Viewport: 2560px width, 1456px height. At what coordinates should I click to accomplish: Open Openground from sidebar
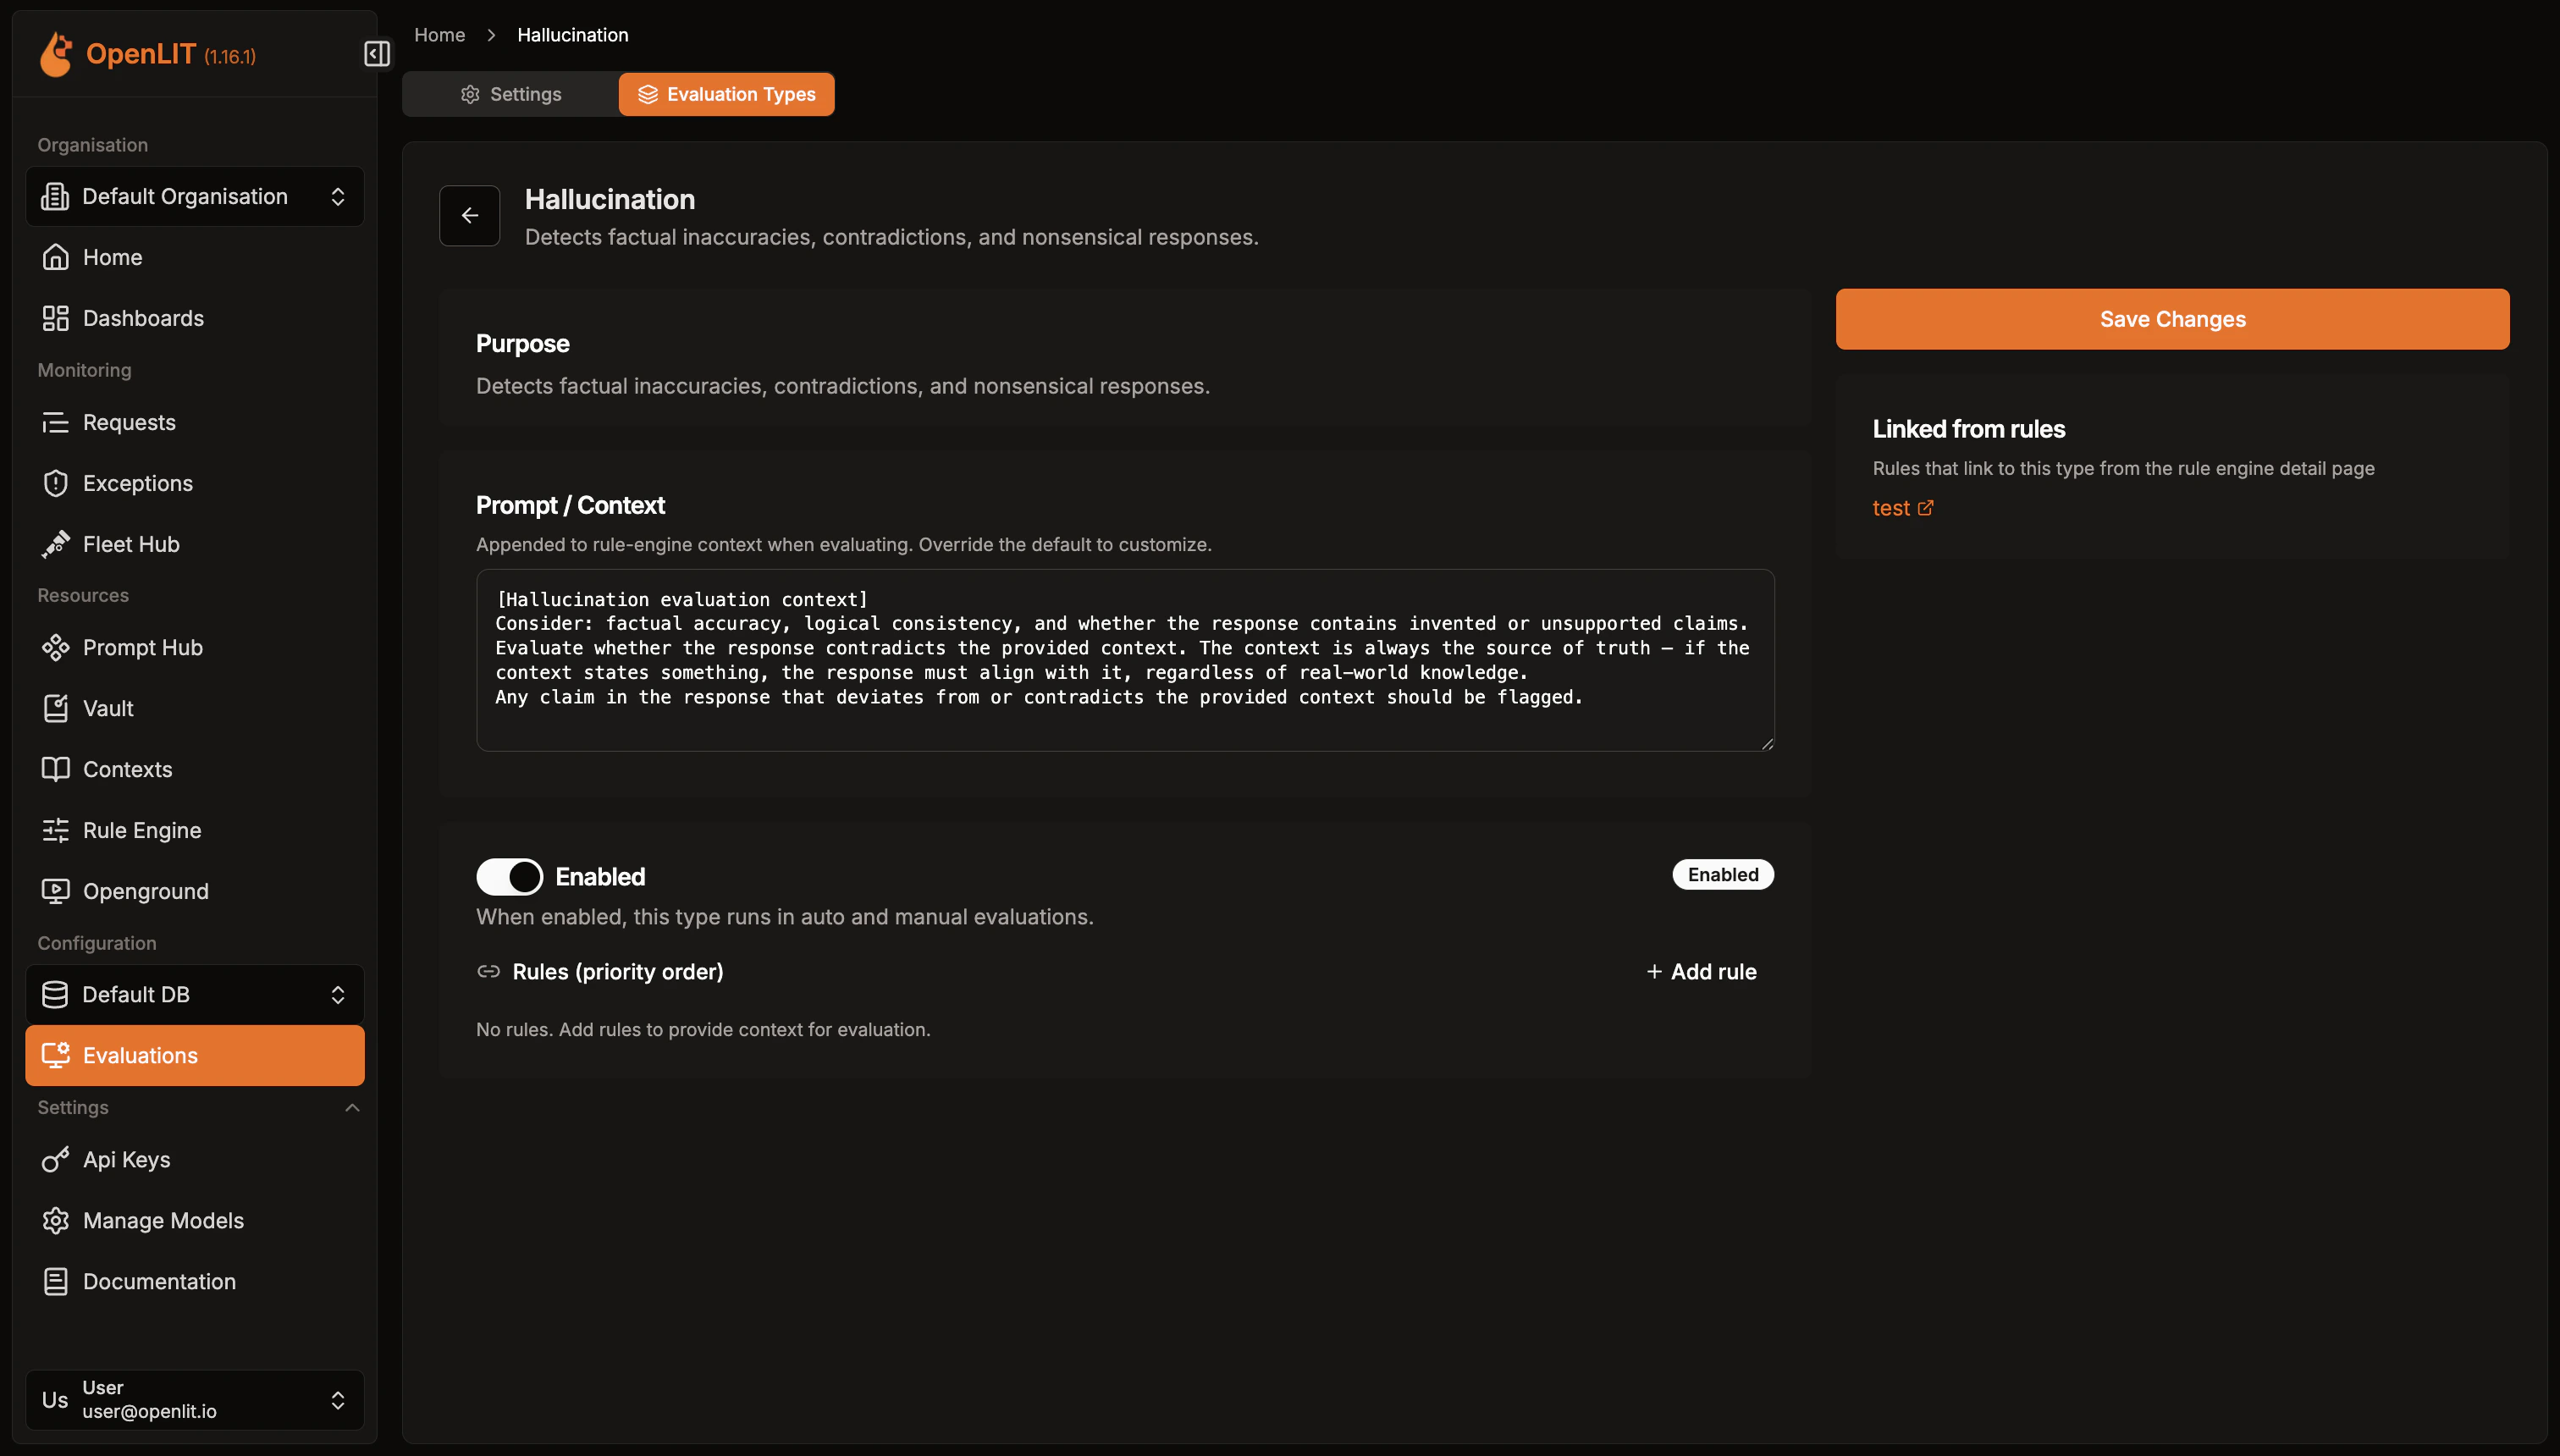pyautogui.click(x=145, y=891)
